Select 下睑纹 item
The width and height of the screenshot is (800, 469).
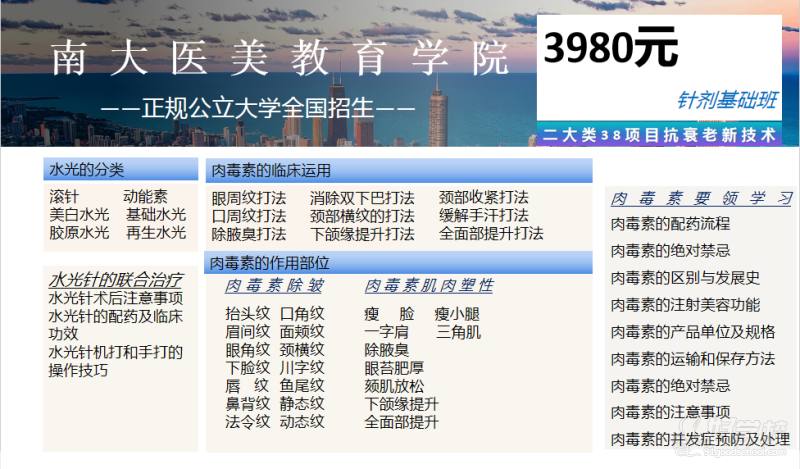[x=247, y=367]
